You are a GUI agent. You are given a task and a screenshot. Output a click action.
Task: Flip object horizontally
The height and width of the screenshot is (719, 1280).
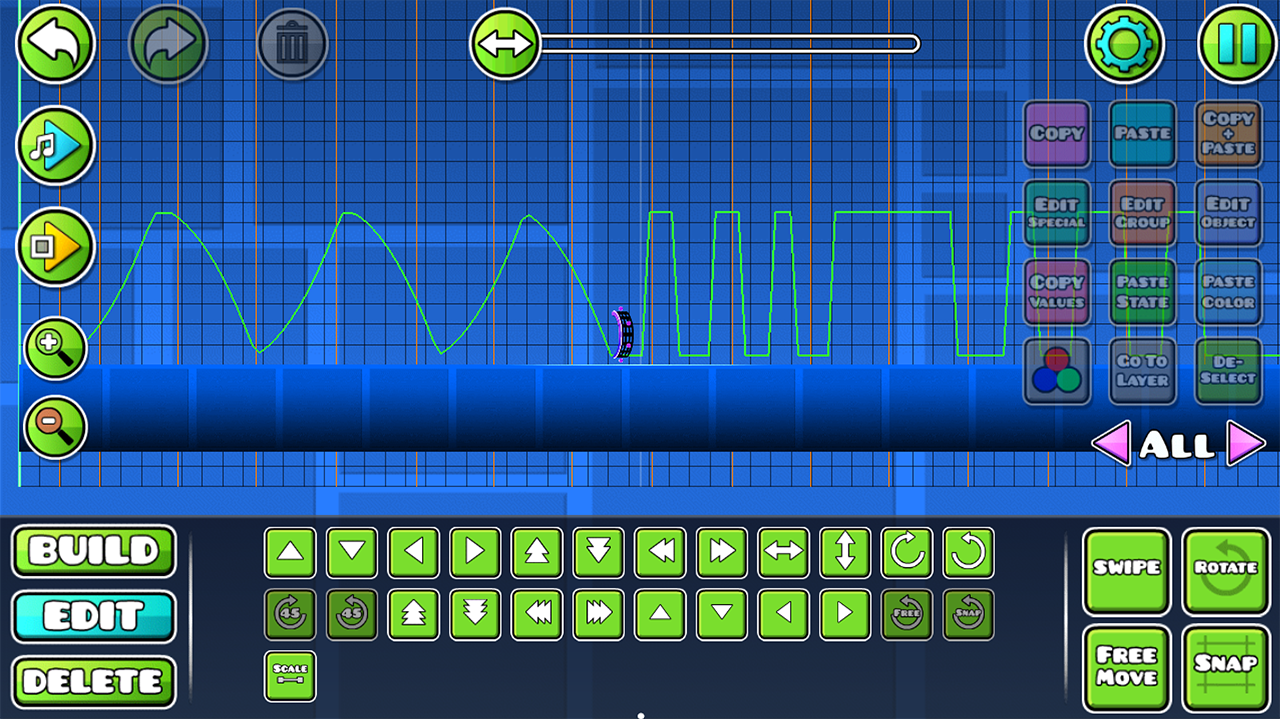coord(784,553)
